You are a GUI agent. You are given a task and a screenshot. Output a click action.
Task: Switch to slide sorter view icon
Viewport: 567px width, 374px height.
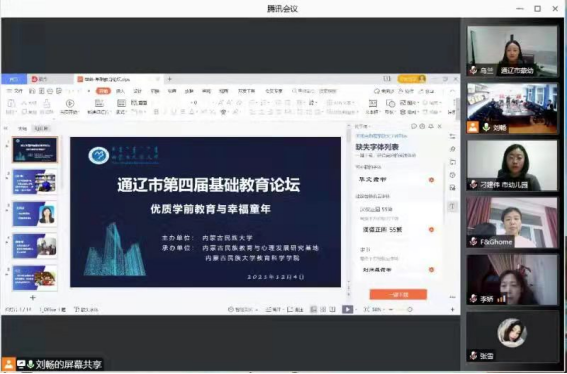pyautogui.click(x=323, y=309)
